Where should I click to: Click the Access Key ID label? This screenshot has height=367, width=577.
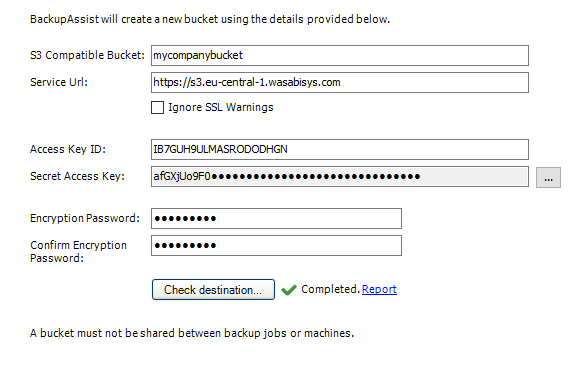[68, 149]
